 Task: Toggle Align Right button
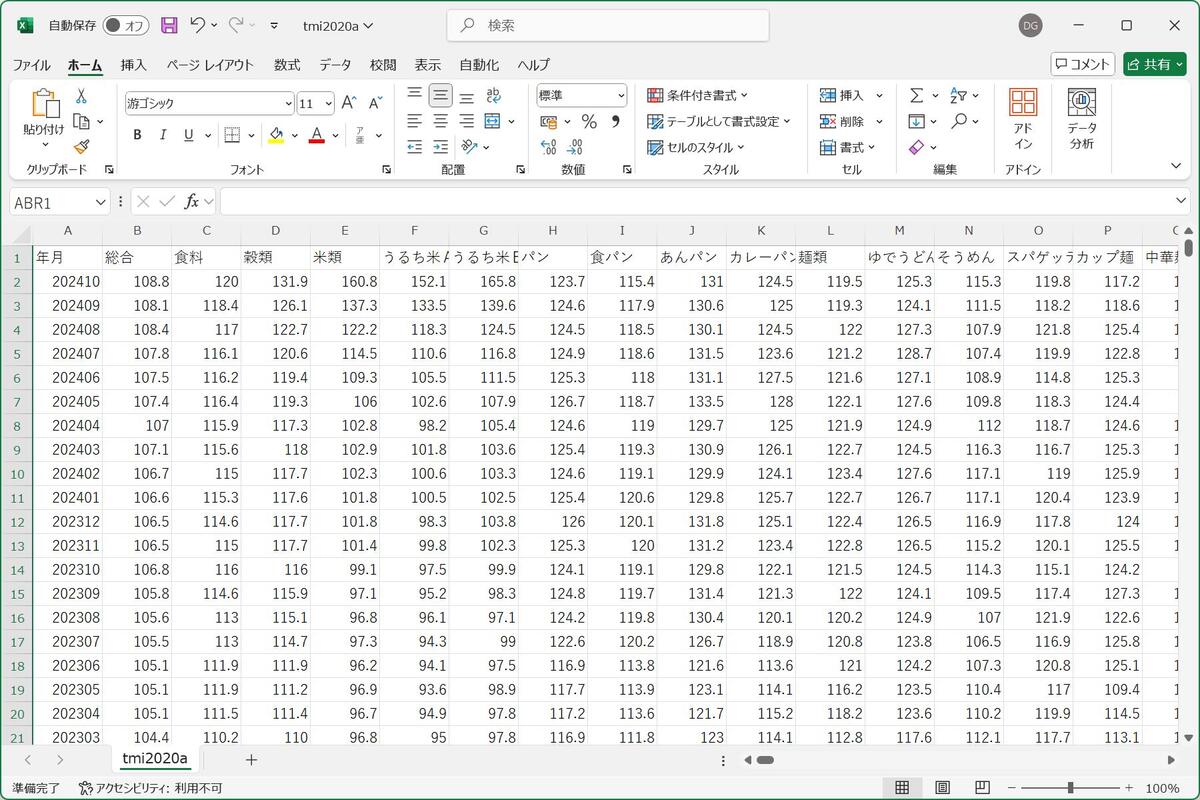[466, 121]
